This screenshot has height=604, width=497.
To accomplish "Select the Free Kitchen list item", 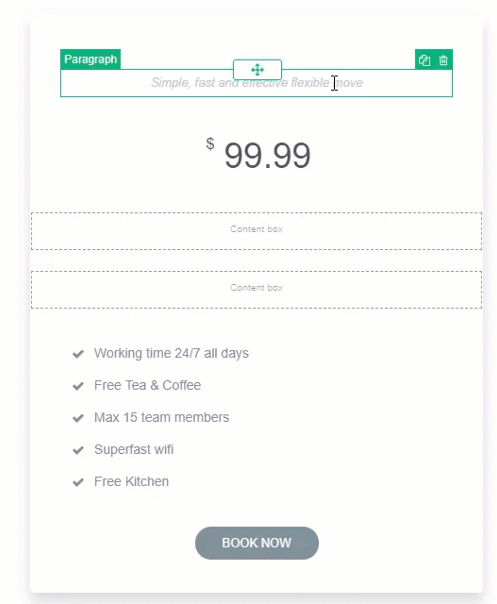I will pos(131,482).
